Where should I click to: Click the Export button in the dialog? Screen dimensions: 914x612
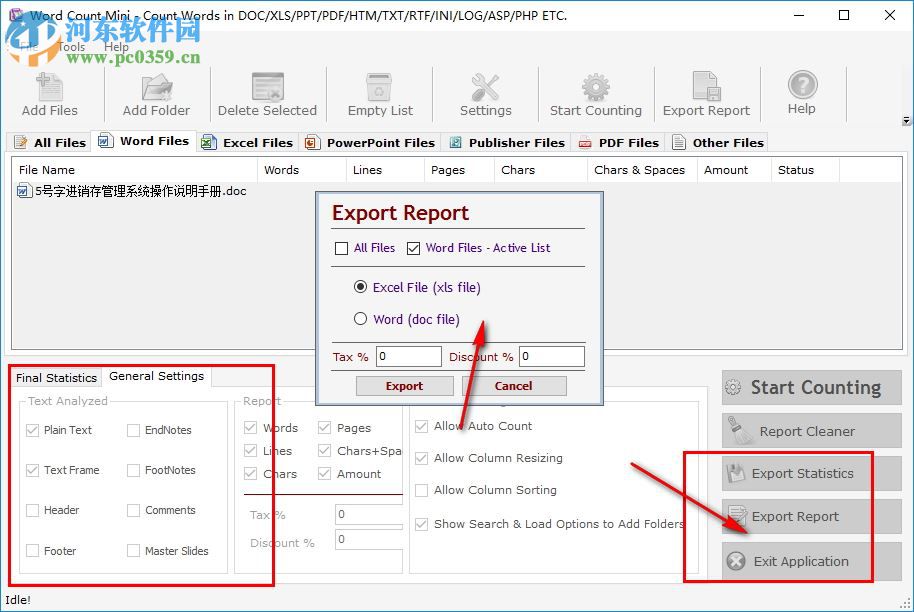click(405, 386)
